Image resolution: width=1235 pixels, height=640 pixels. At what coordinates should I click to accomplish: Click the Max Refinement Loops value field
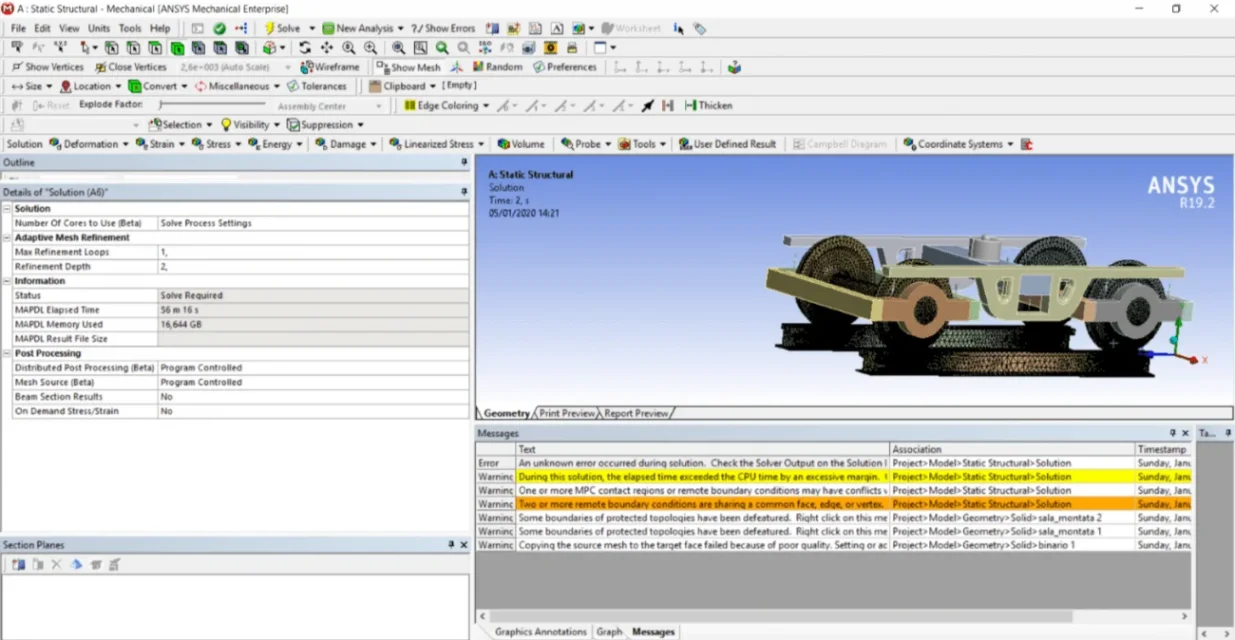coord(313,252)
